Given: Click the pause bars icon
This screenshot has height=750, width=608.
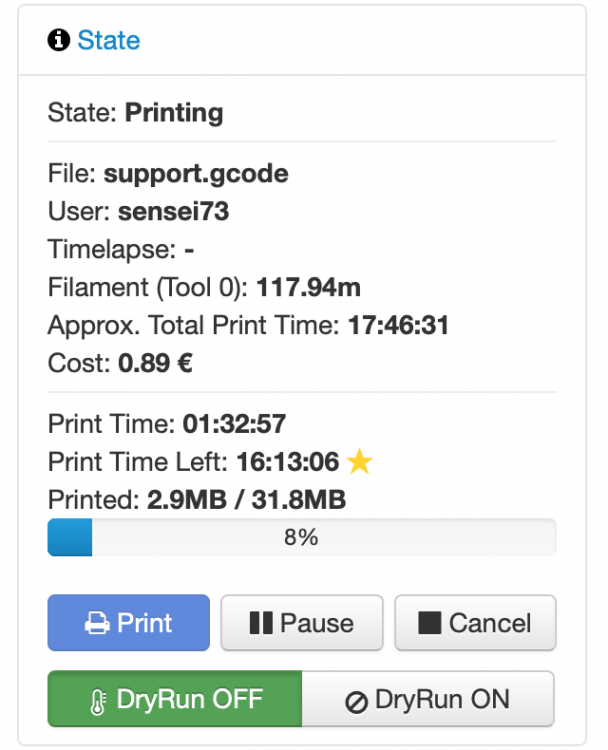Looking at the screenshot, I should (261, 623).
